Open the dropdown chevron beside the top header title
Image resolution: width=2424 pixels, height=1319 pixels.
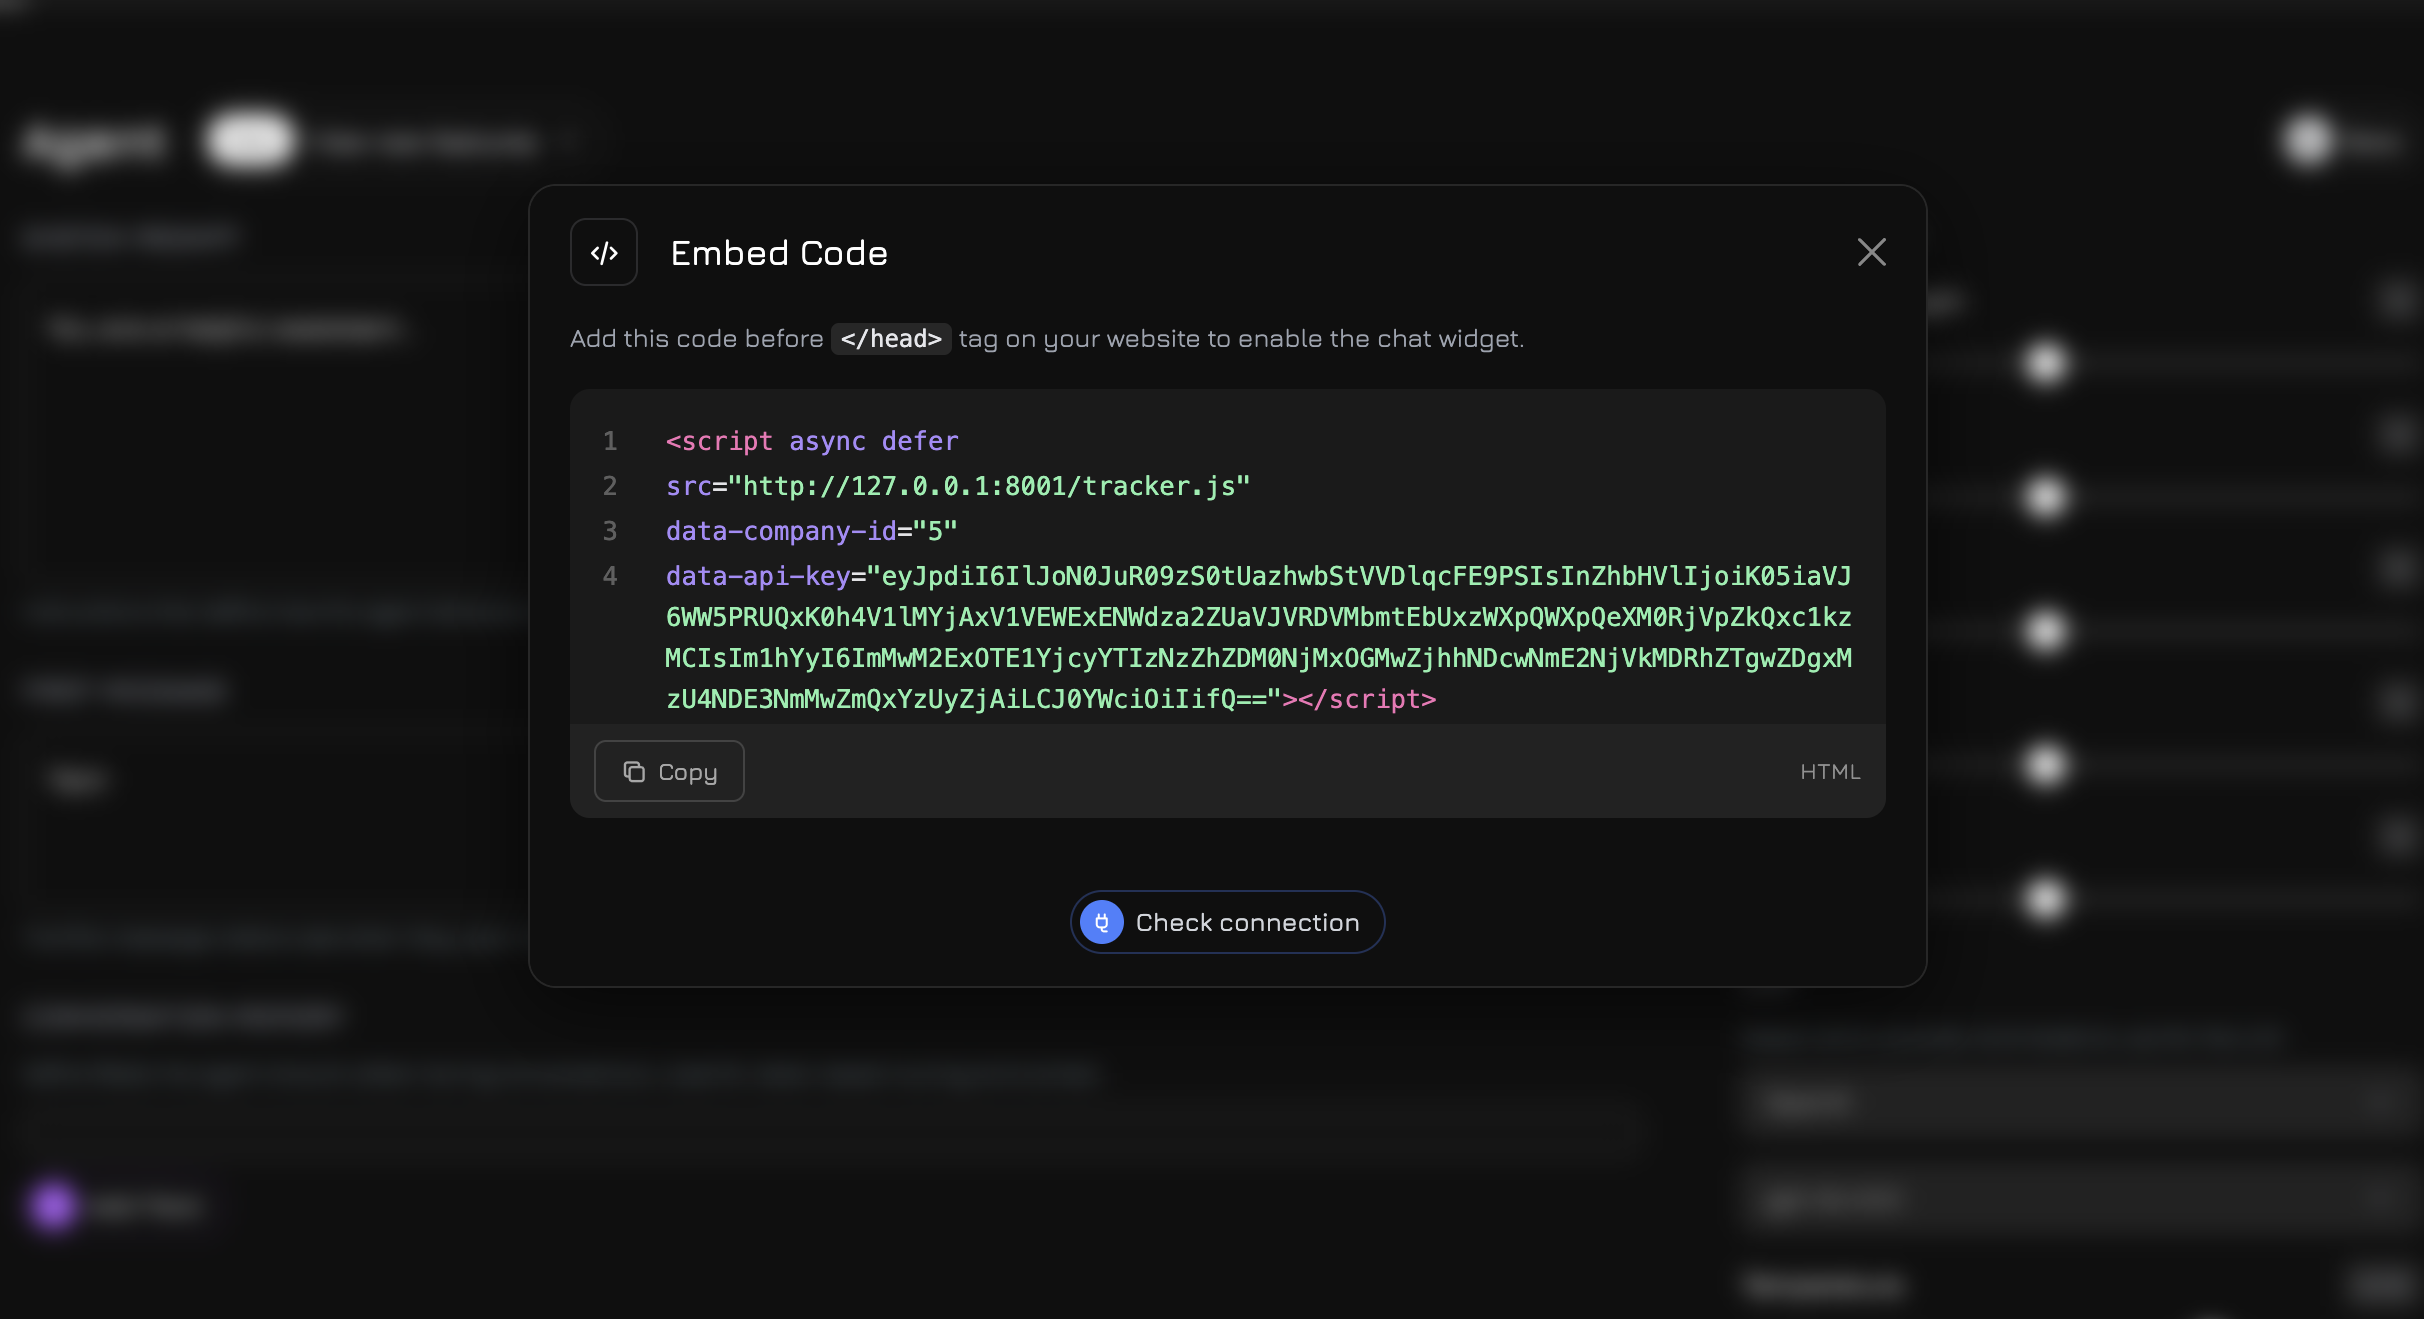pyautogui.click(x=567, y=140)
